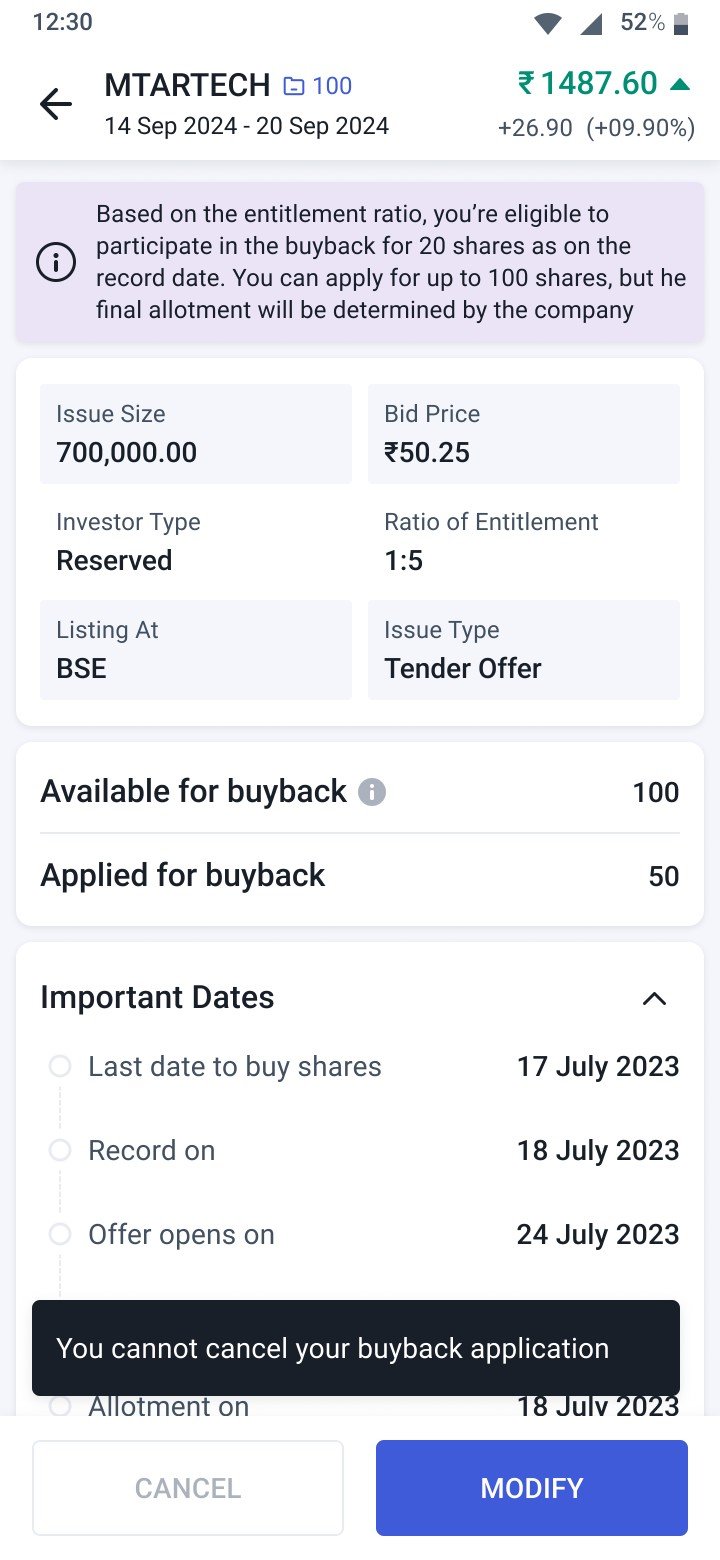The image size is (720, 1560).
Task: Select the 'Offer opens on' timeline marker
Action: (x=60, y=1234)
